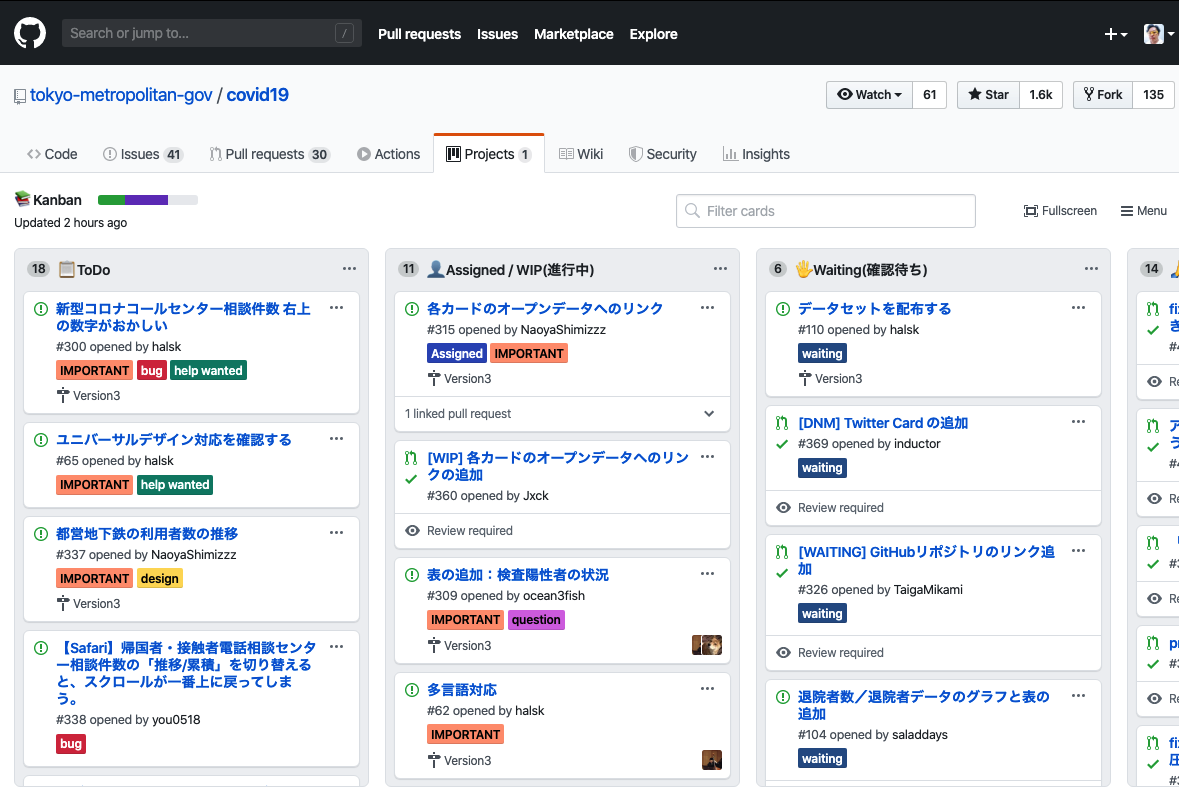This screenshot has height=796, width=1179.
Task: Click assignee avatar on 多言語対応 card
Action: point(711,760)
